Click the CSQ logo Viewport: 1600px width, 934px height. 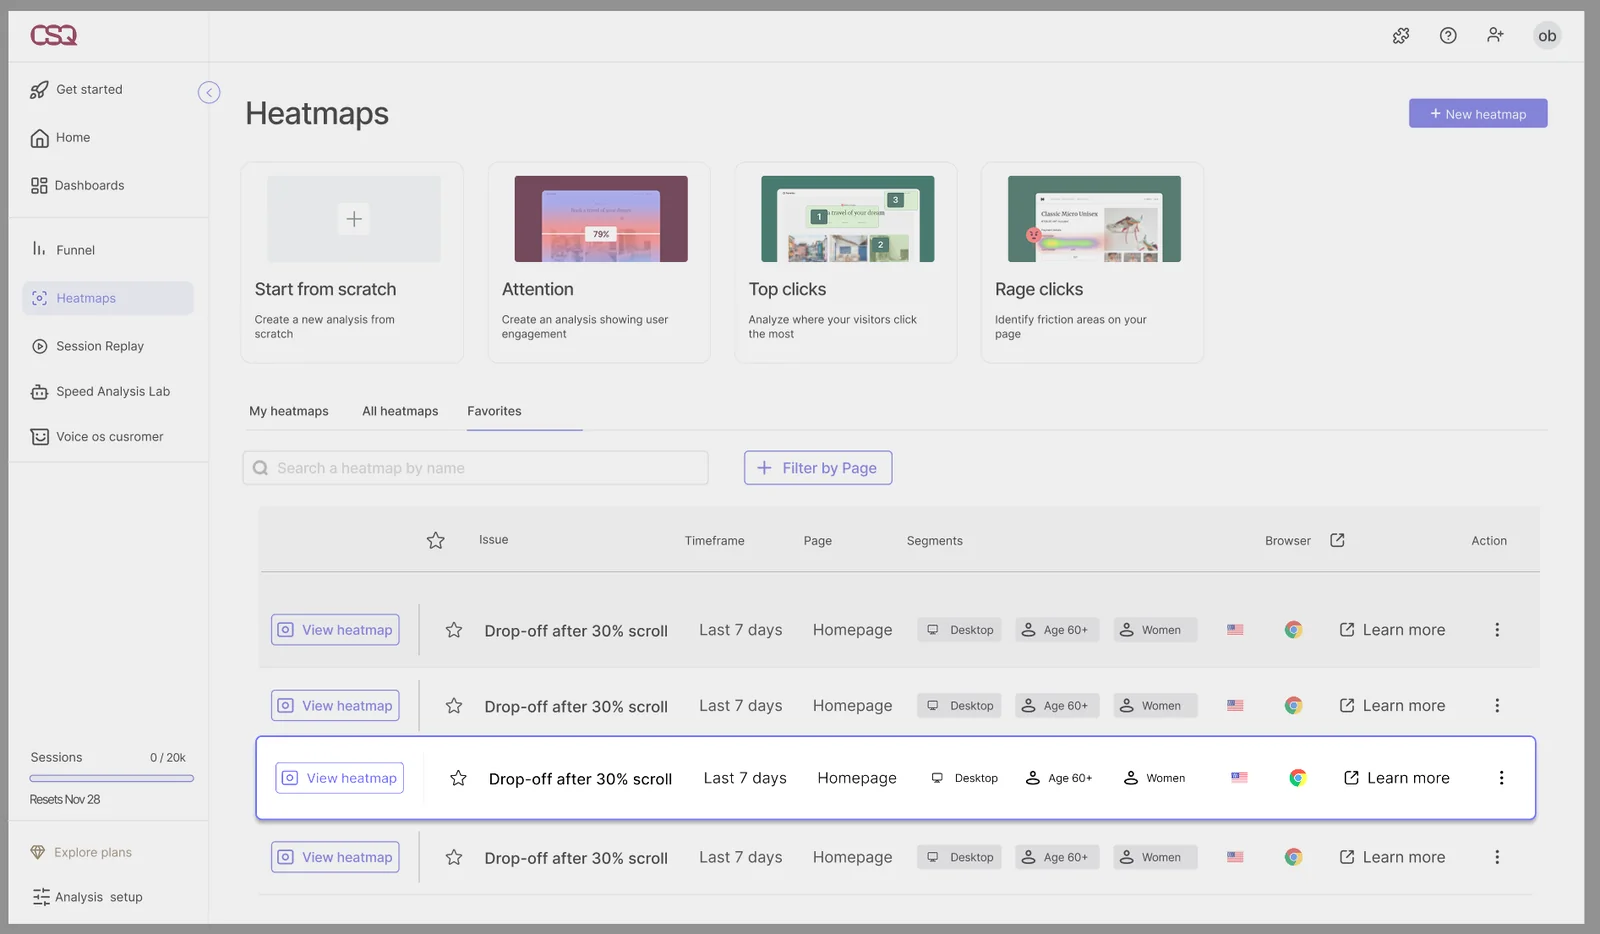tap(54, 35)
